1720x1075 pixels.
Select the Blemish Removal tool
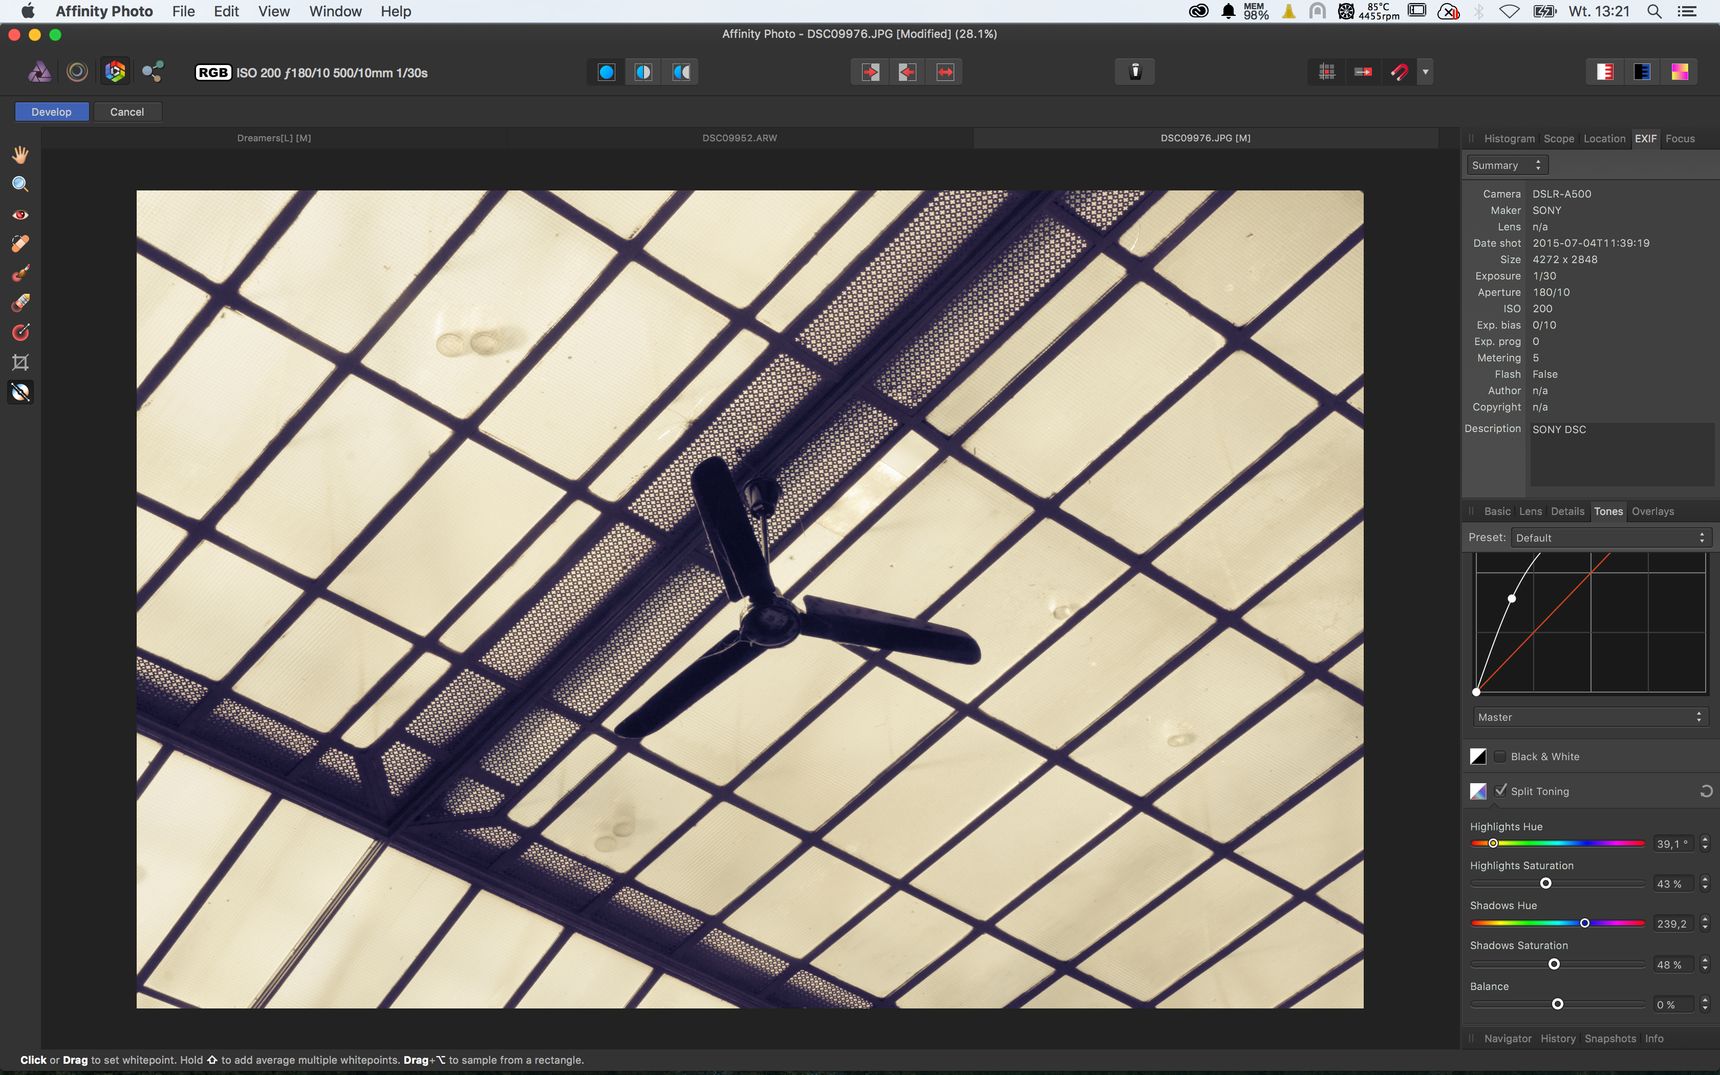point(20,244)
